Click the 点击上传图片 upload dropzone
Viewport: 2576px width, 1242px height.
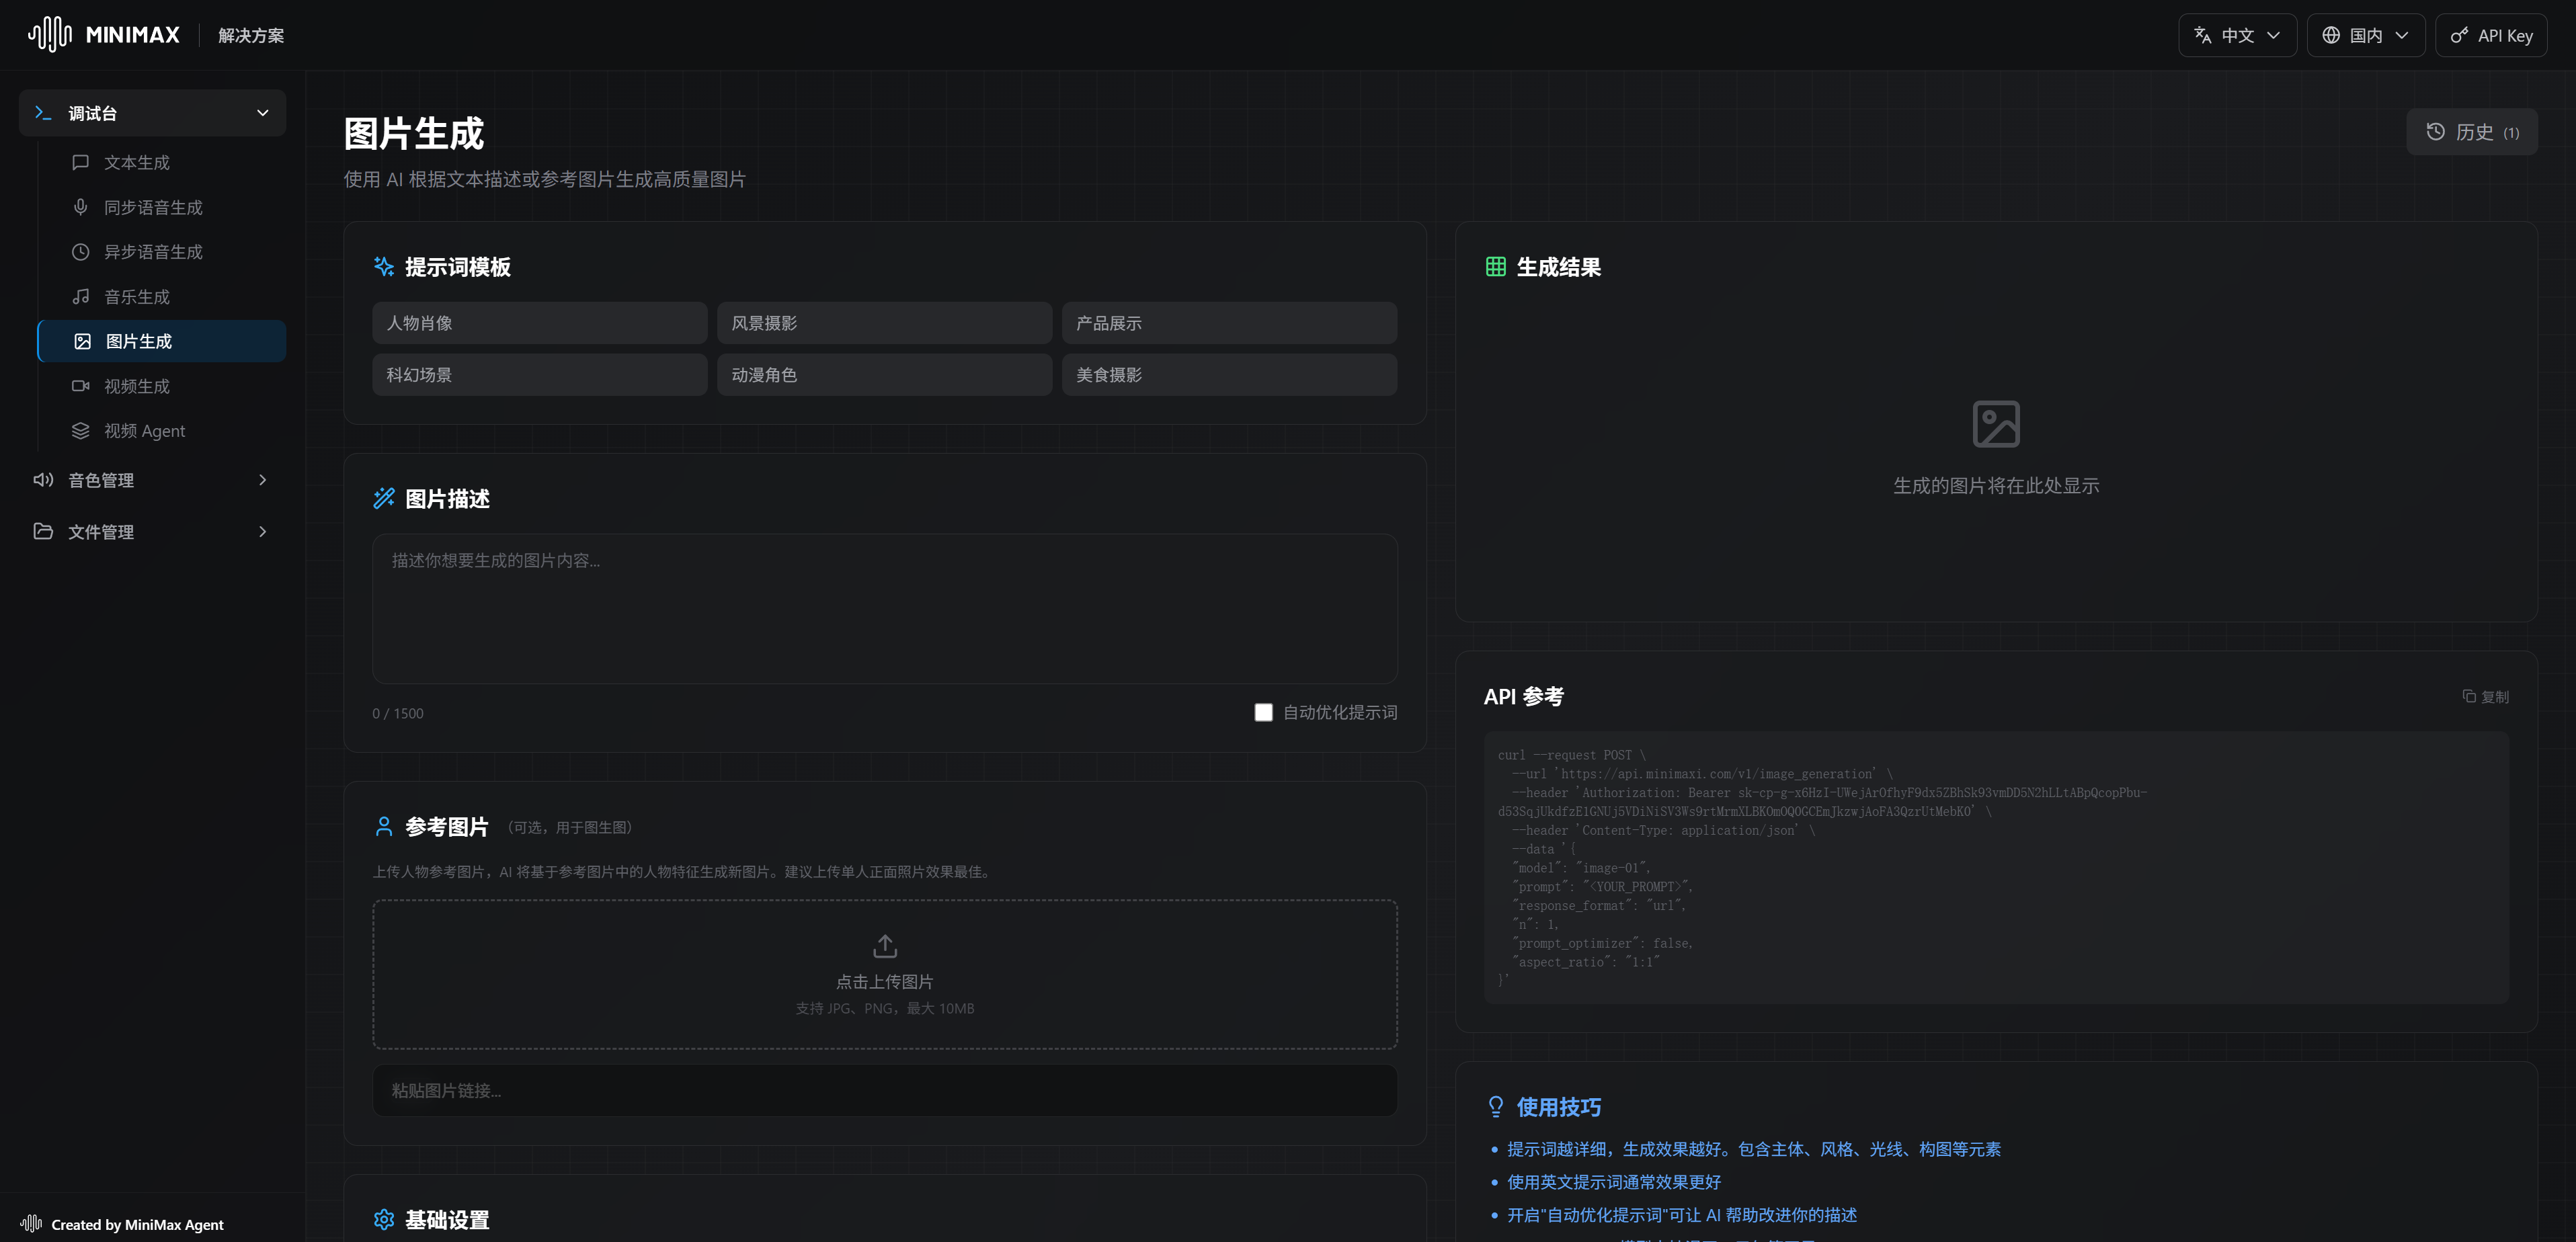(x=885, y=973)
